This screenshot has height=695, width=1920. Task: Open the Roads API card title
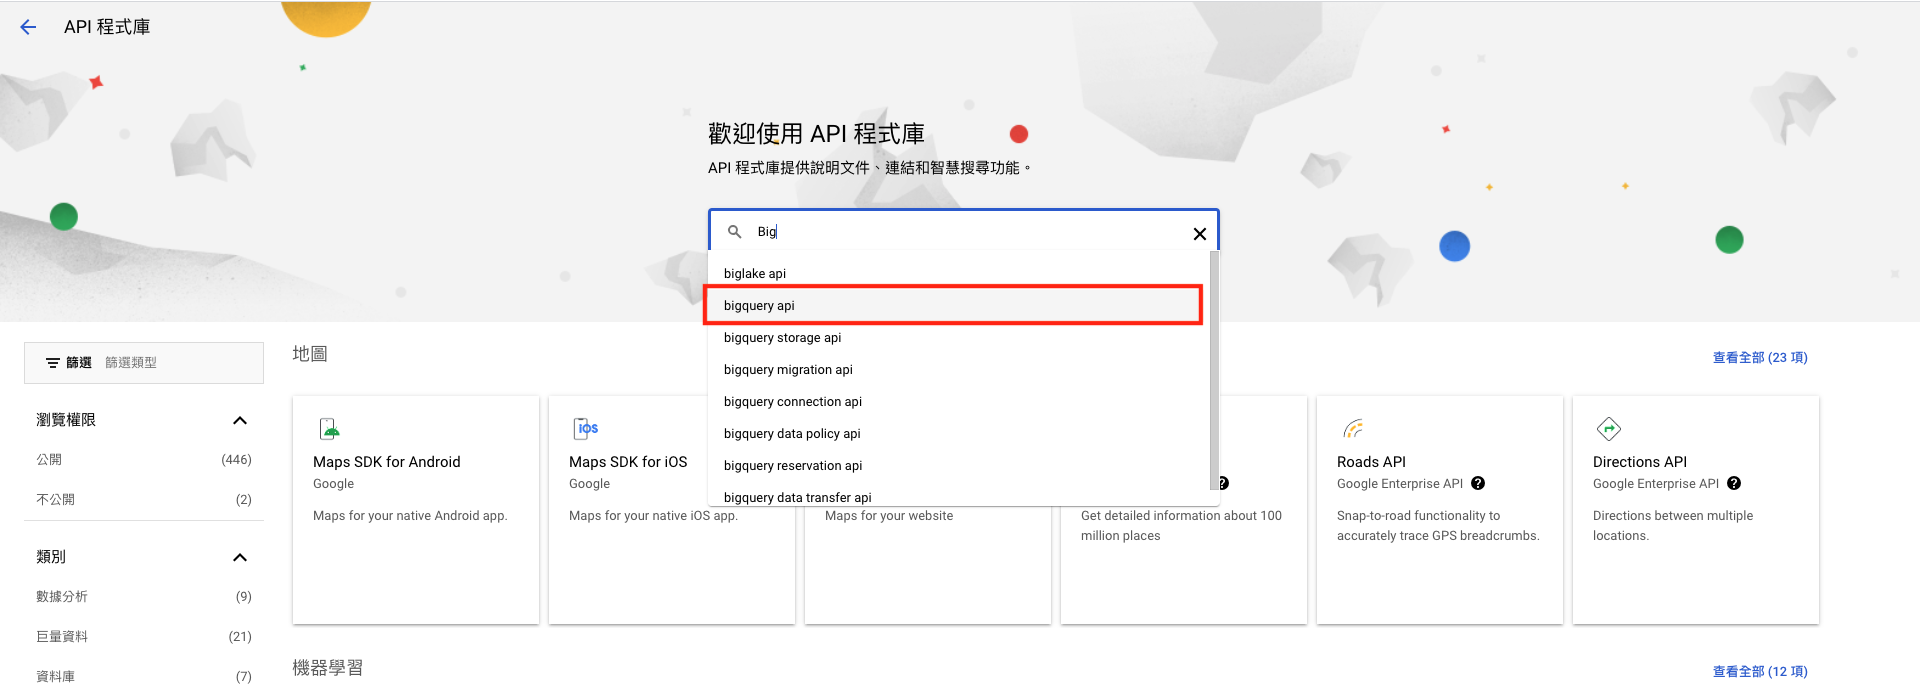pos(1371,462)
